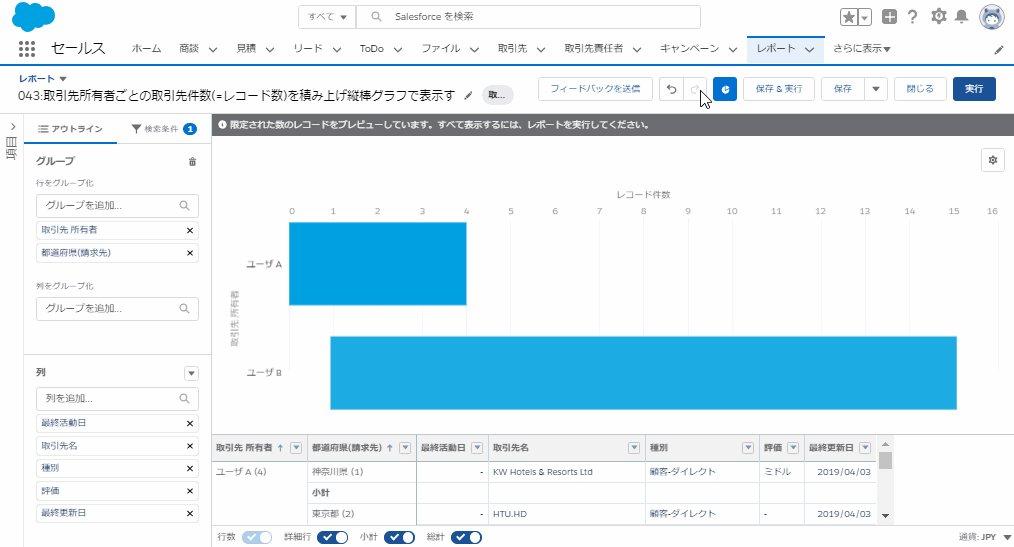The image size is (1014, 547).
Task: Open the App Launcher grid icon
Action: click(x=27, y=48)
